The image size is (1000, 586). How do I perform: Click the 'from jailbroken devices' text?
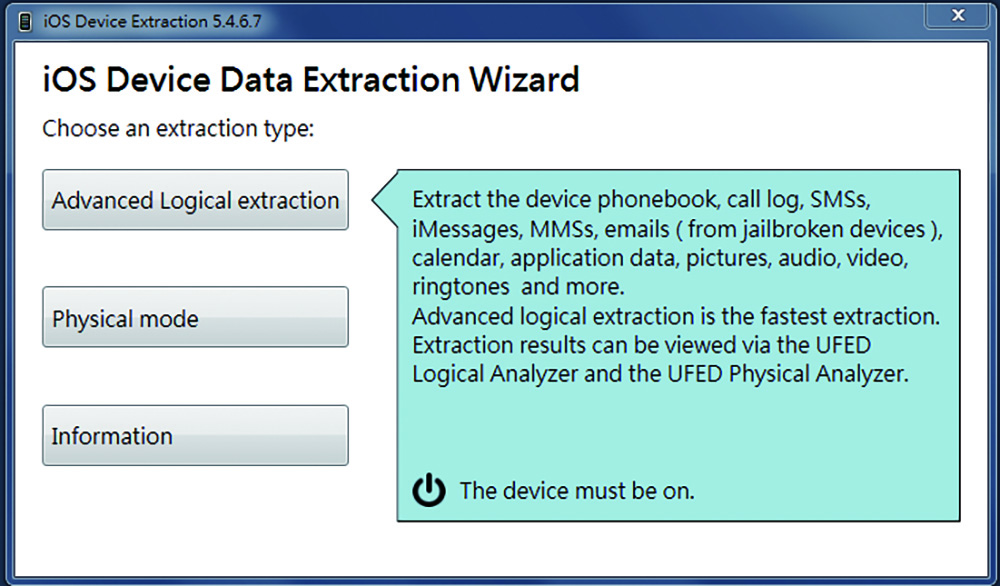point(806,229)
